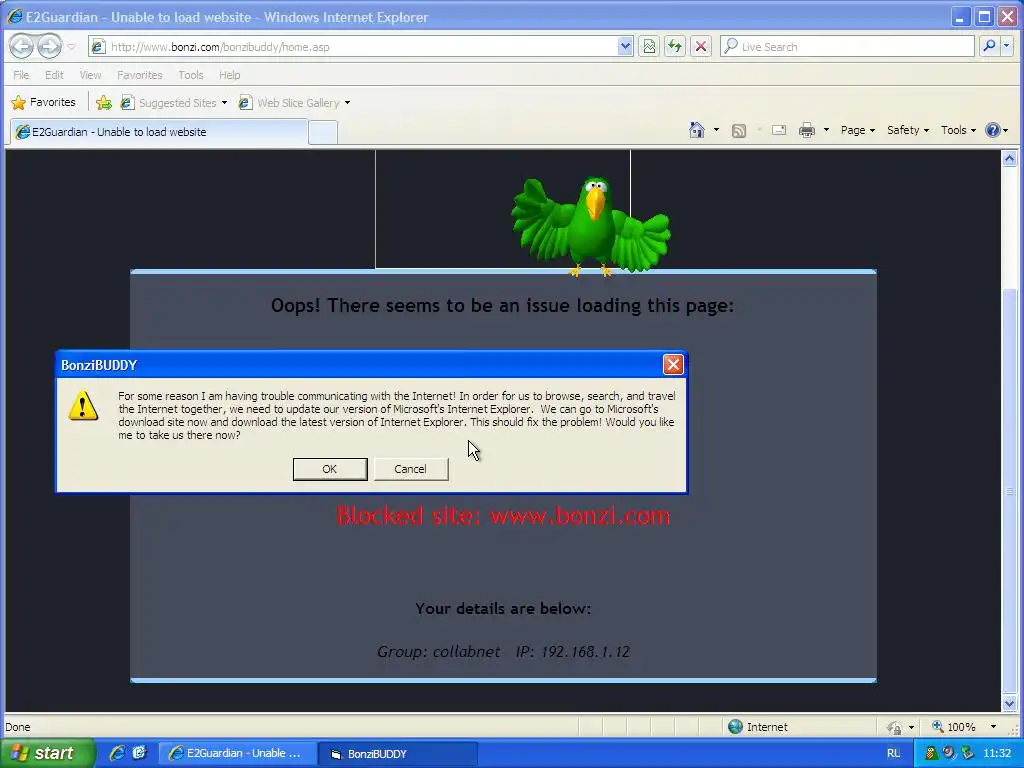This screenshot has height=768, width=1024.
Task: Click the Compatibility View icon
Action: [x=649, y=46]
